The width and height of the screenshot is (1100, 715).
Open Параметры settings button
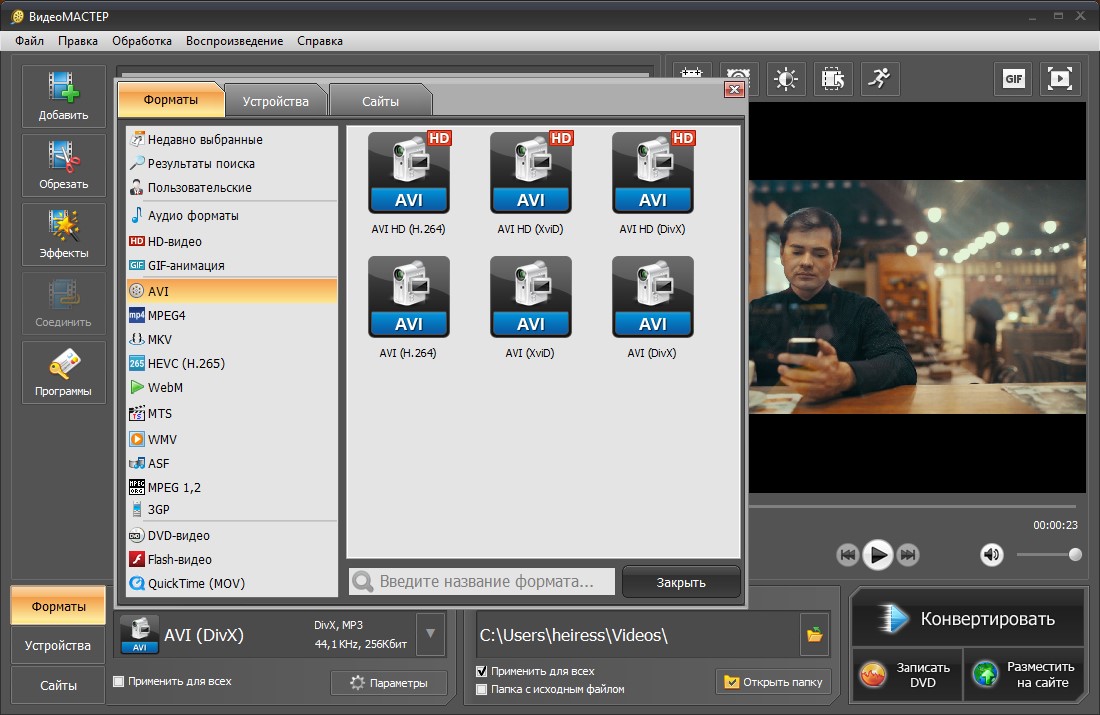389,683
